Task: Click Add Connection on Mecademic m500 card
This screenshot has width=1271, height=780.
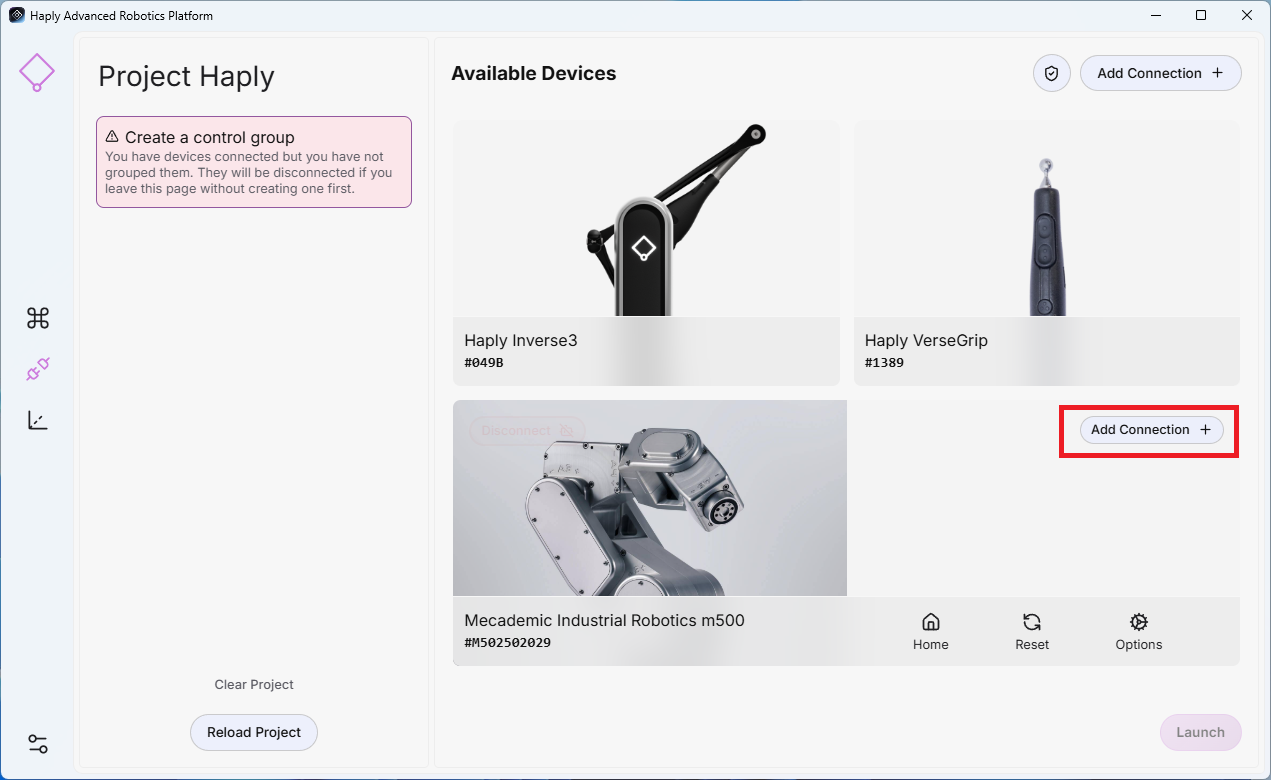Action: [1151, 430]
